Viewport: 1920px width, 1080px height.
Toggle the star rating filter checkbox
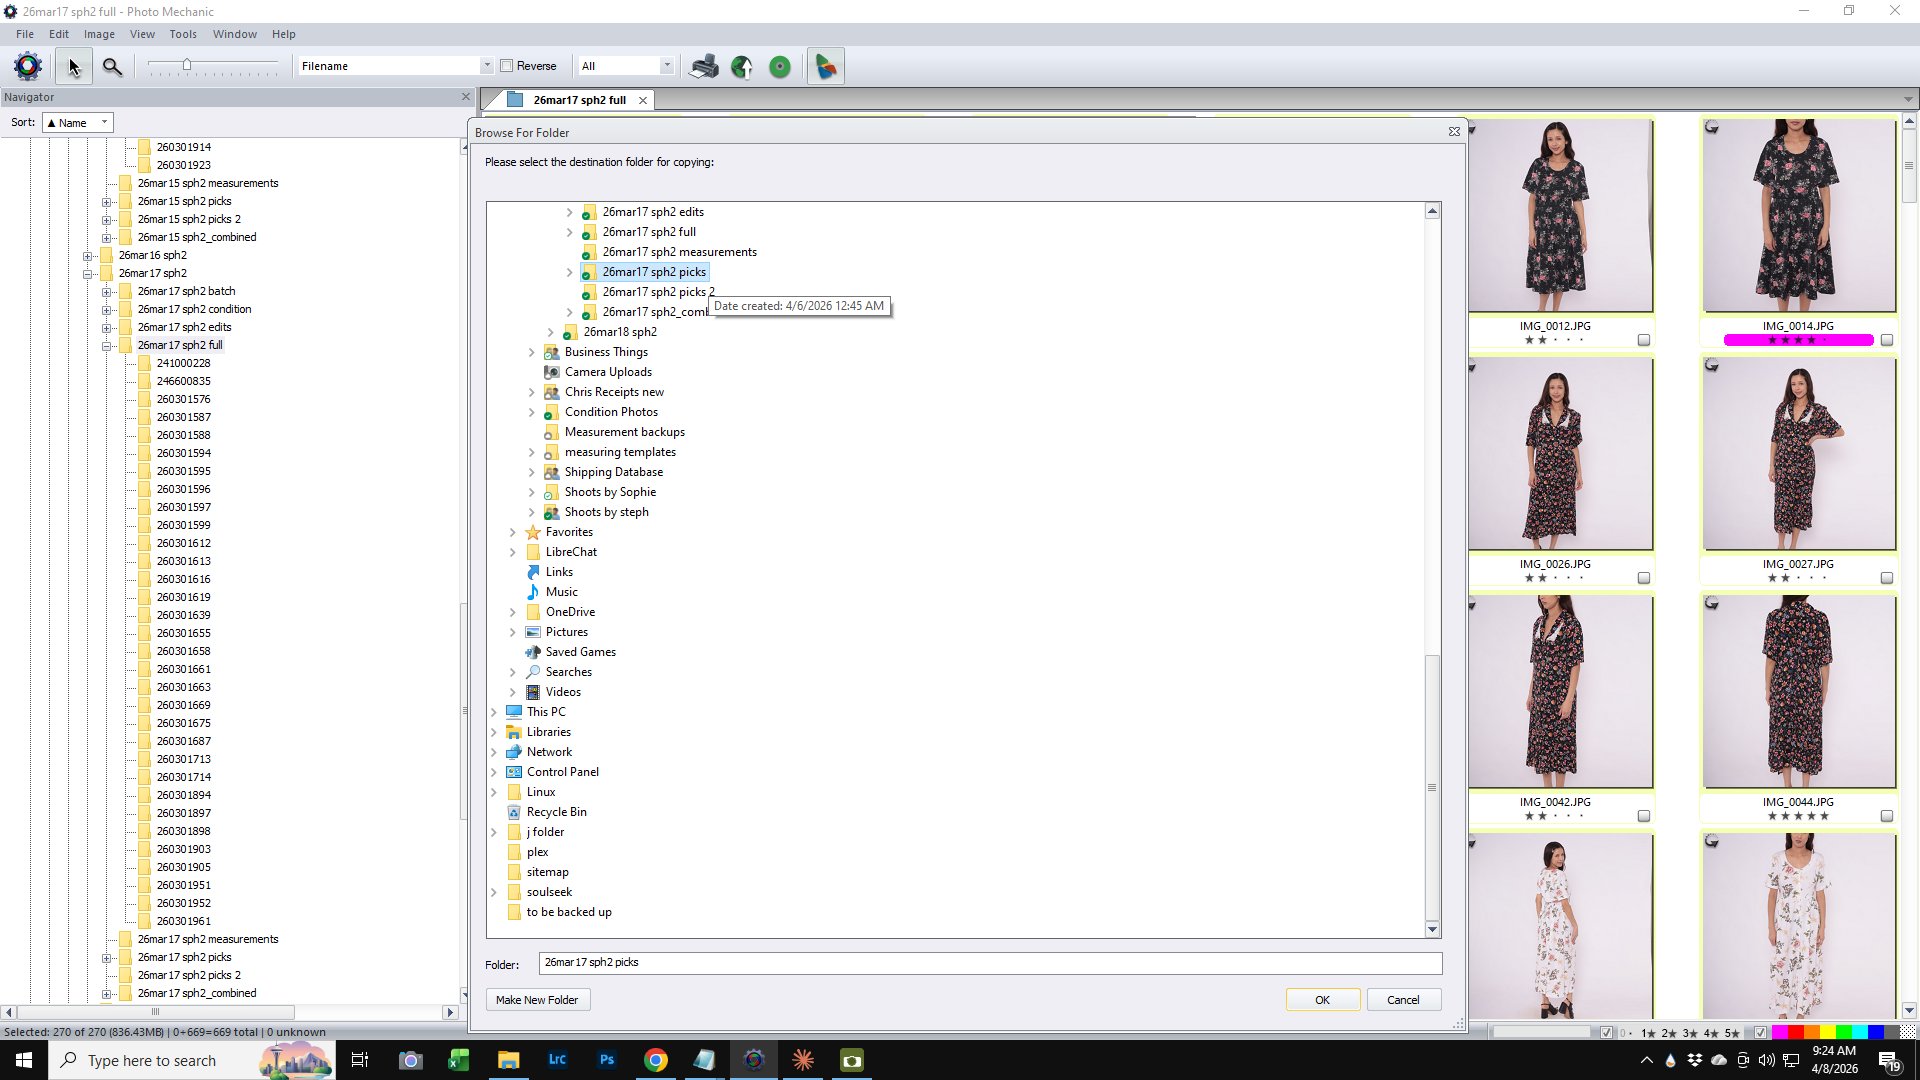click(1606, 1032)
